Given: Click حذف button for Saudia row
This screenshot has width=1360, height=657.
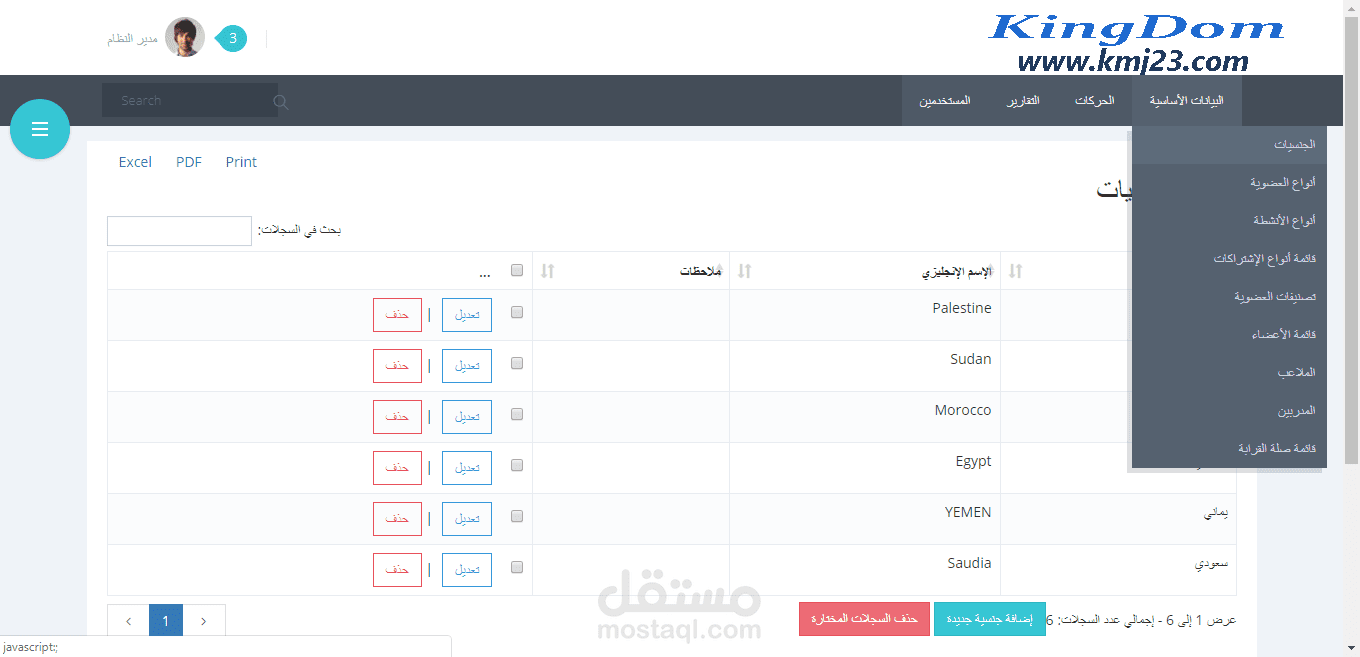Looking at the screenshot, I should pos(397,569).
